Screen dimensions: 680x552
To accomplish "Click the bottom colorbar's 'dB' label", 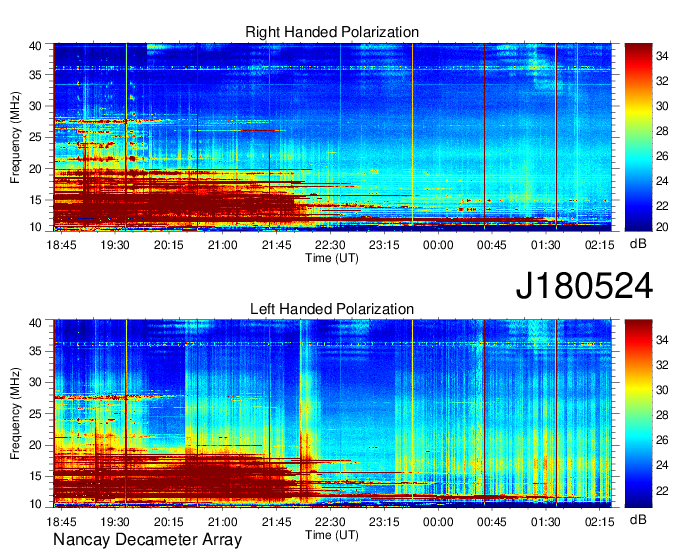I will [x=638, y=520].
